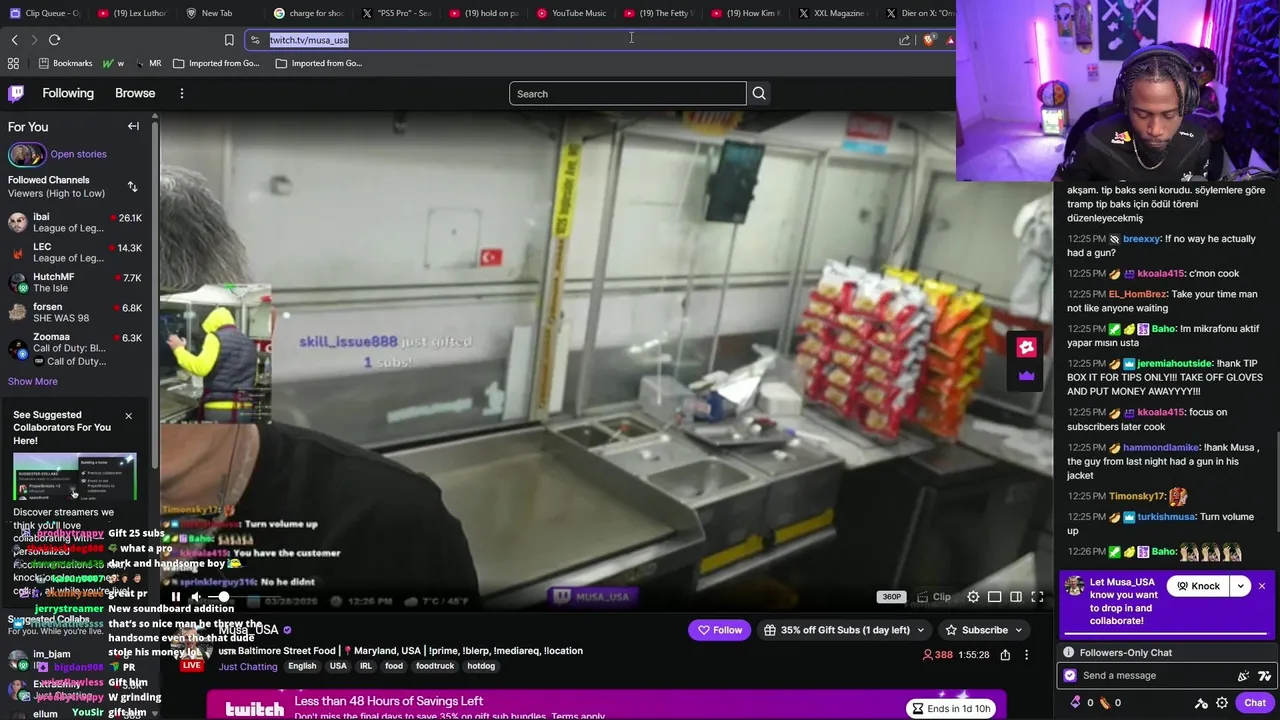Open stories avatar
Viewport: 1280px width, 720px height.
coord(27,154)
